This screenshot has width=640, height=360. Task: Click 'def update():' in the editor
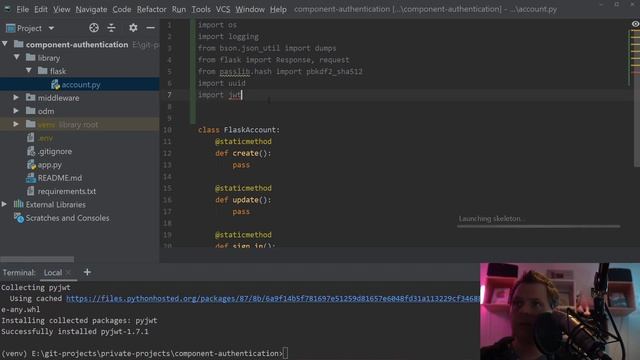(243, 200)
